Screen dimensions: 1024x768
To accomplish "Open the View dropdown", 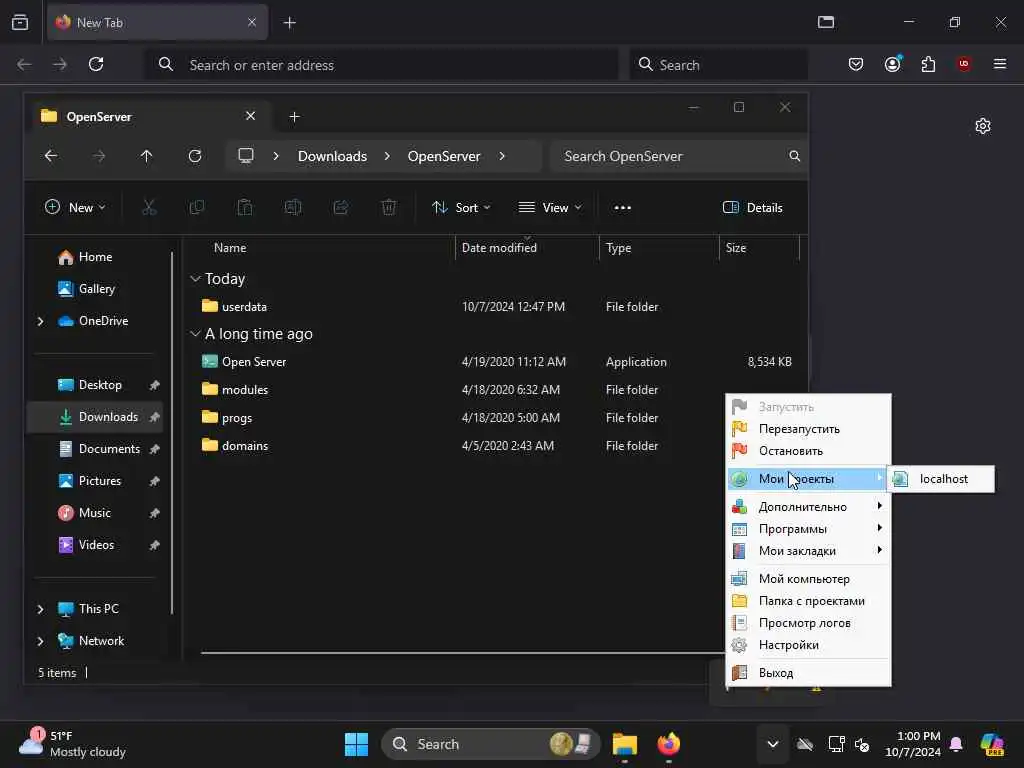I will [549, 208].
